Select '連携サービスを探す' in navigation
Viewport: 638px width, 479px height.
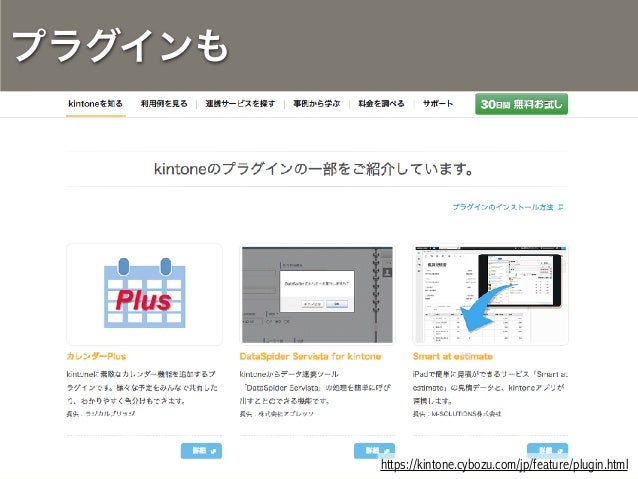240,104
